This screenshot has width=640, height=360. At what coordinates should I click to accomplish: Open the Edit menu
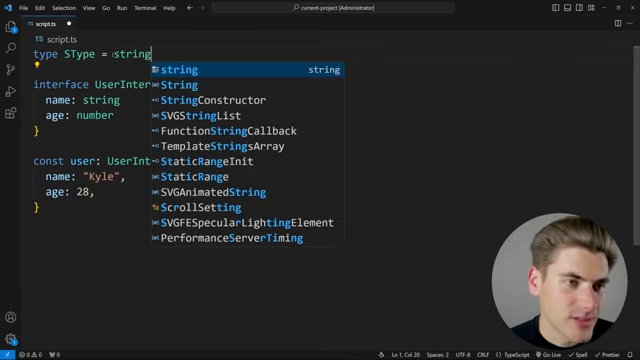pyautogui.click(x=40, y=8)
